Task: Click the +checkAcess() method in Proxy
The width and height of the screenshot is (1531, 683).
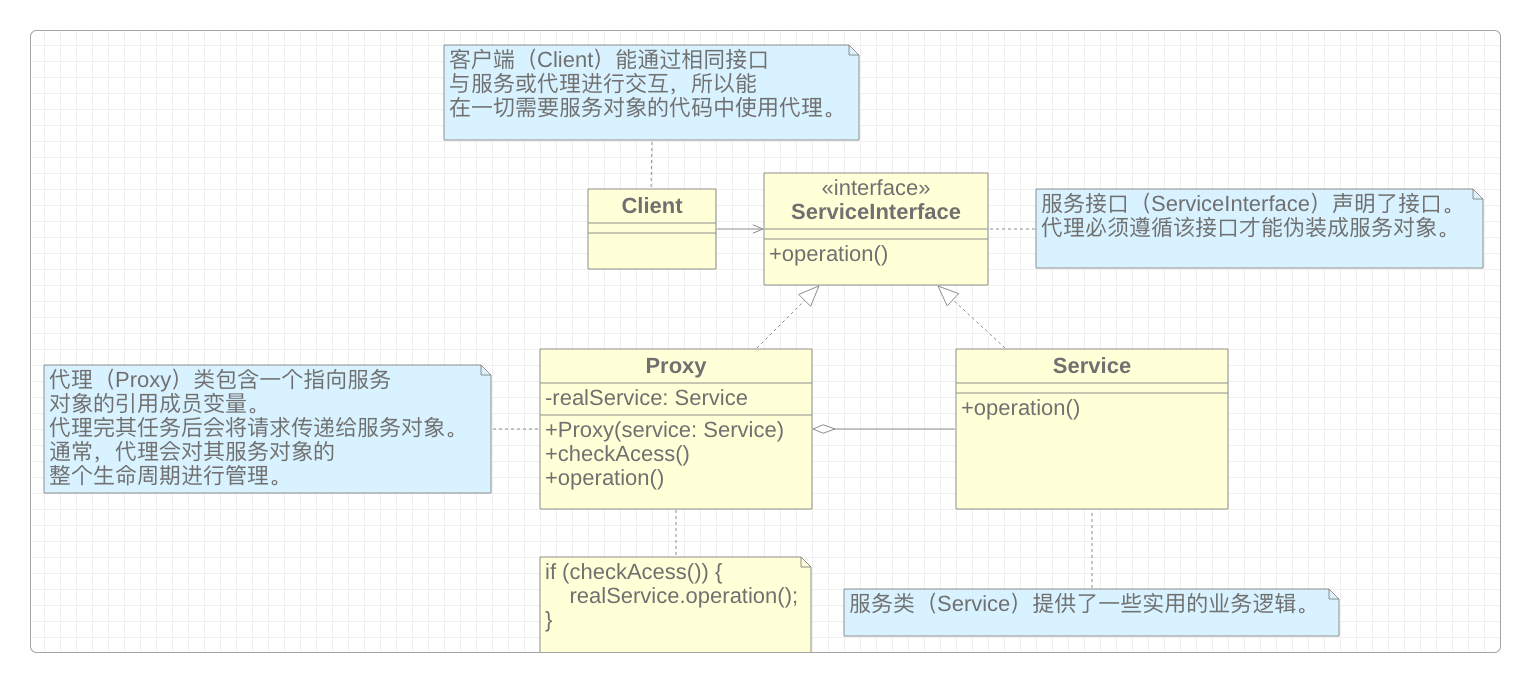Action: click(x=618, y=454)
